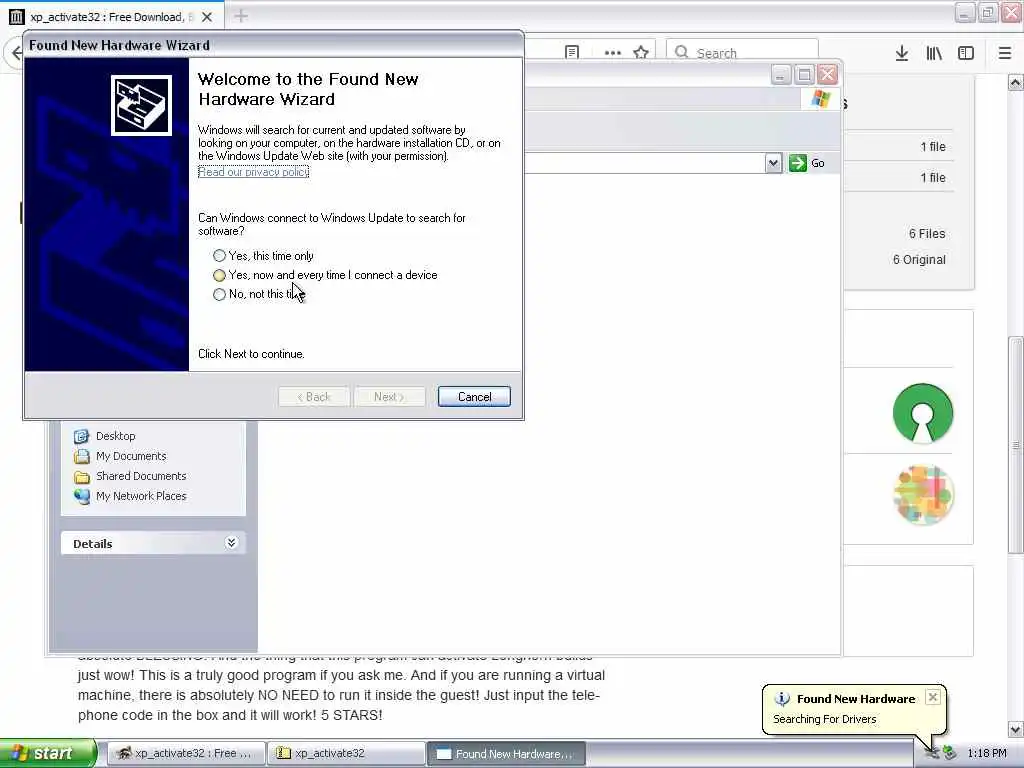The height and width of the screenshot is (768, 1024).
Task: Click the Go button in Explorer window
Action: click(807, 163)
